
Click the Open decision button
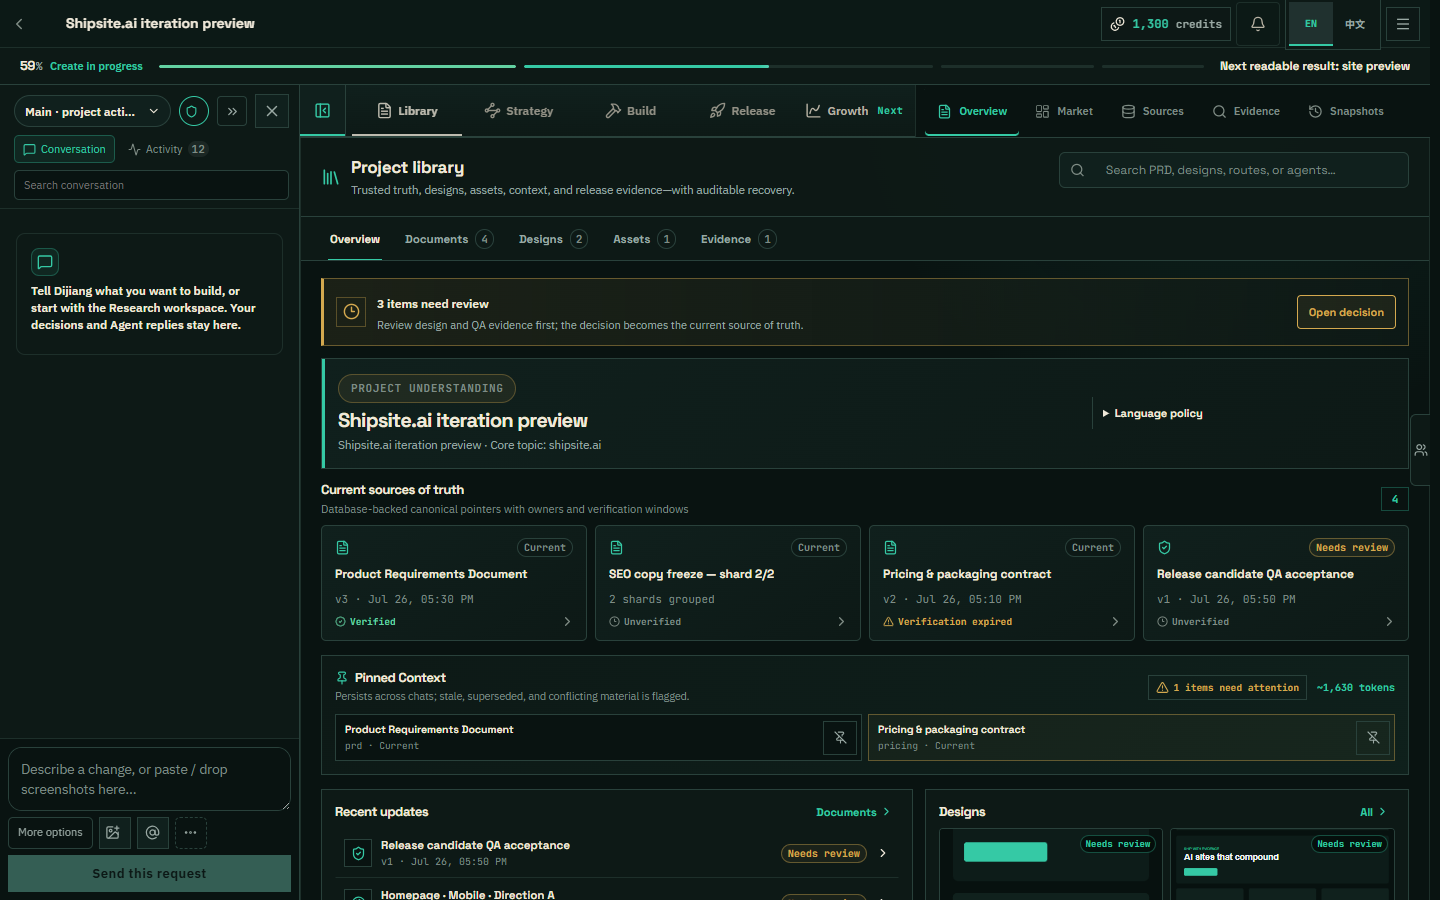tap(1346, 312)
